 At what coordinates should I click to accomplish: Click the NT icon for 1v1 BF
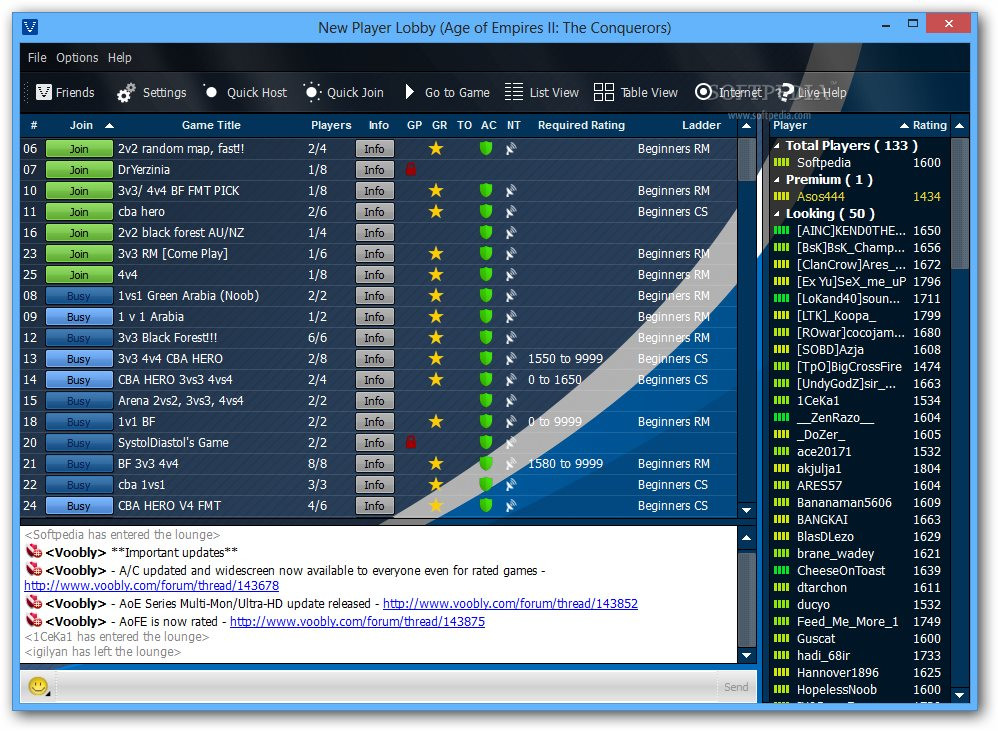coord(510,422)
